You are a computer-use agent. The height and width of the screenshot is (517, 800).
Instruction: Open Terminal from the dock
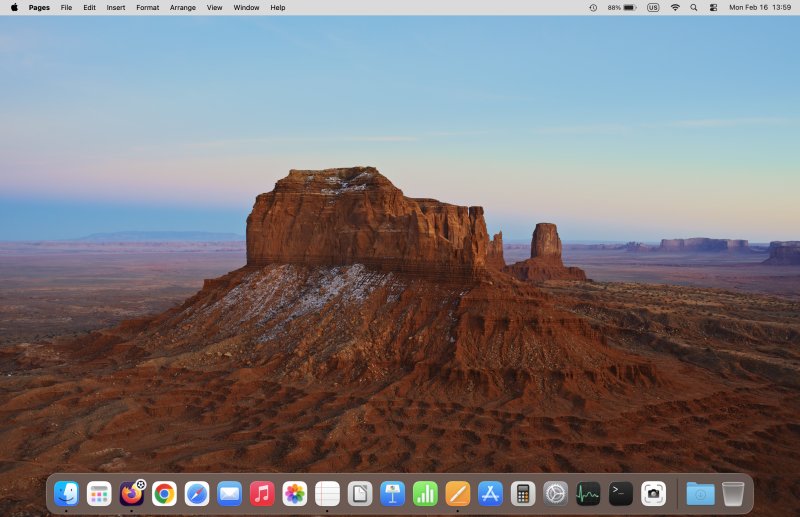[621, 493]
